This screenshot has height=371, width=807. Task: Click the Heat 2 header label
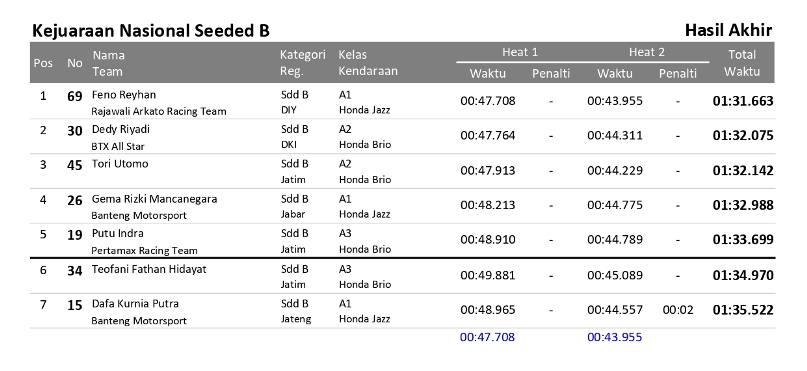coord(646,52)
